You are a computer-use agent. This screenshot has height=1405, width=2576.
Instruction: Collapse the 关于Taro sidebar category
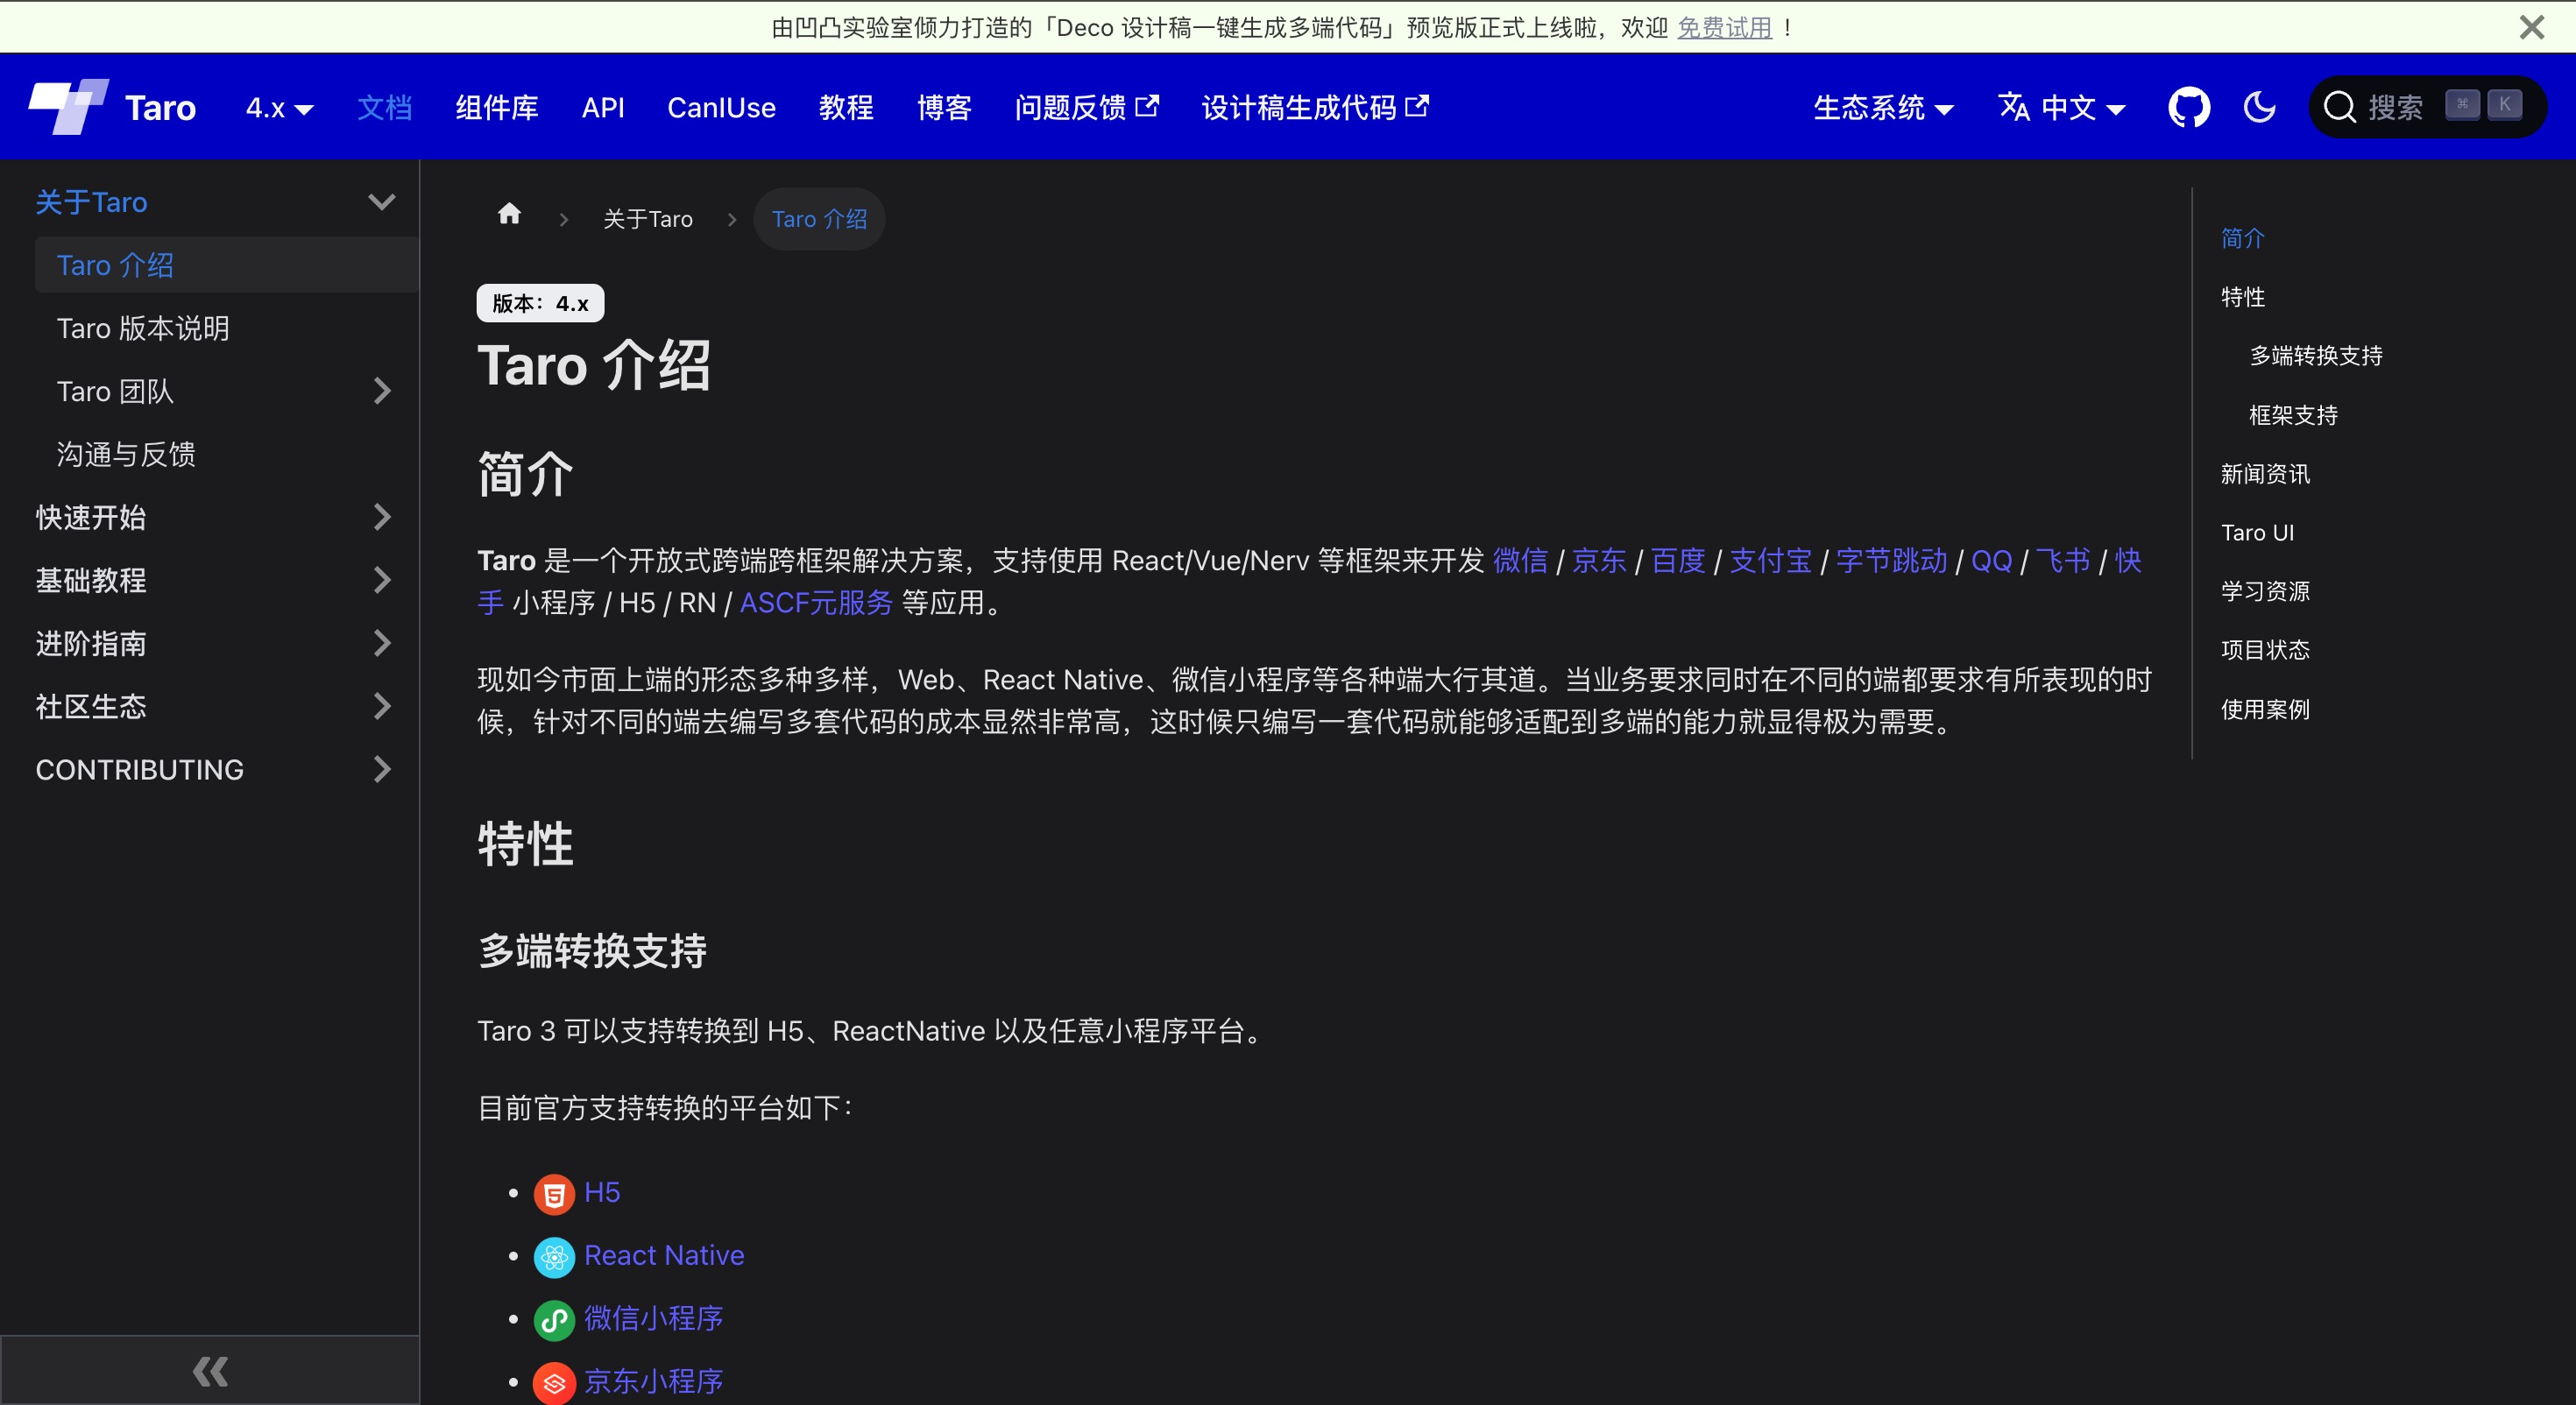click(381, 202)
